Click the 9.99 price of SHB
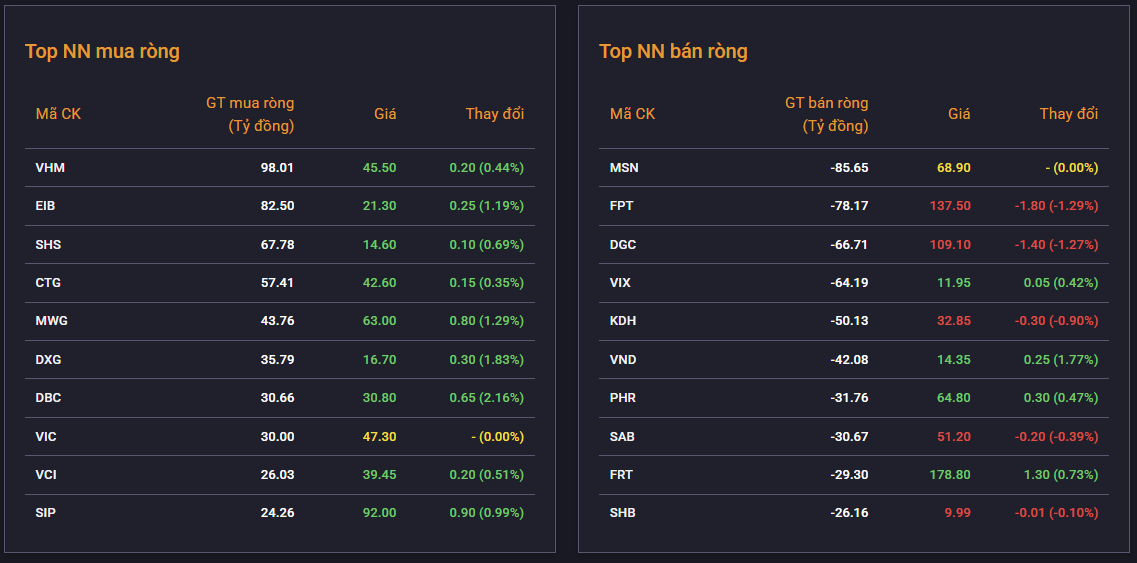The image size is (1137, 563). tap(957, 514)
